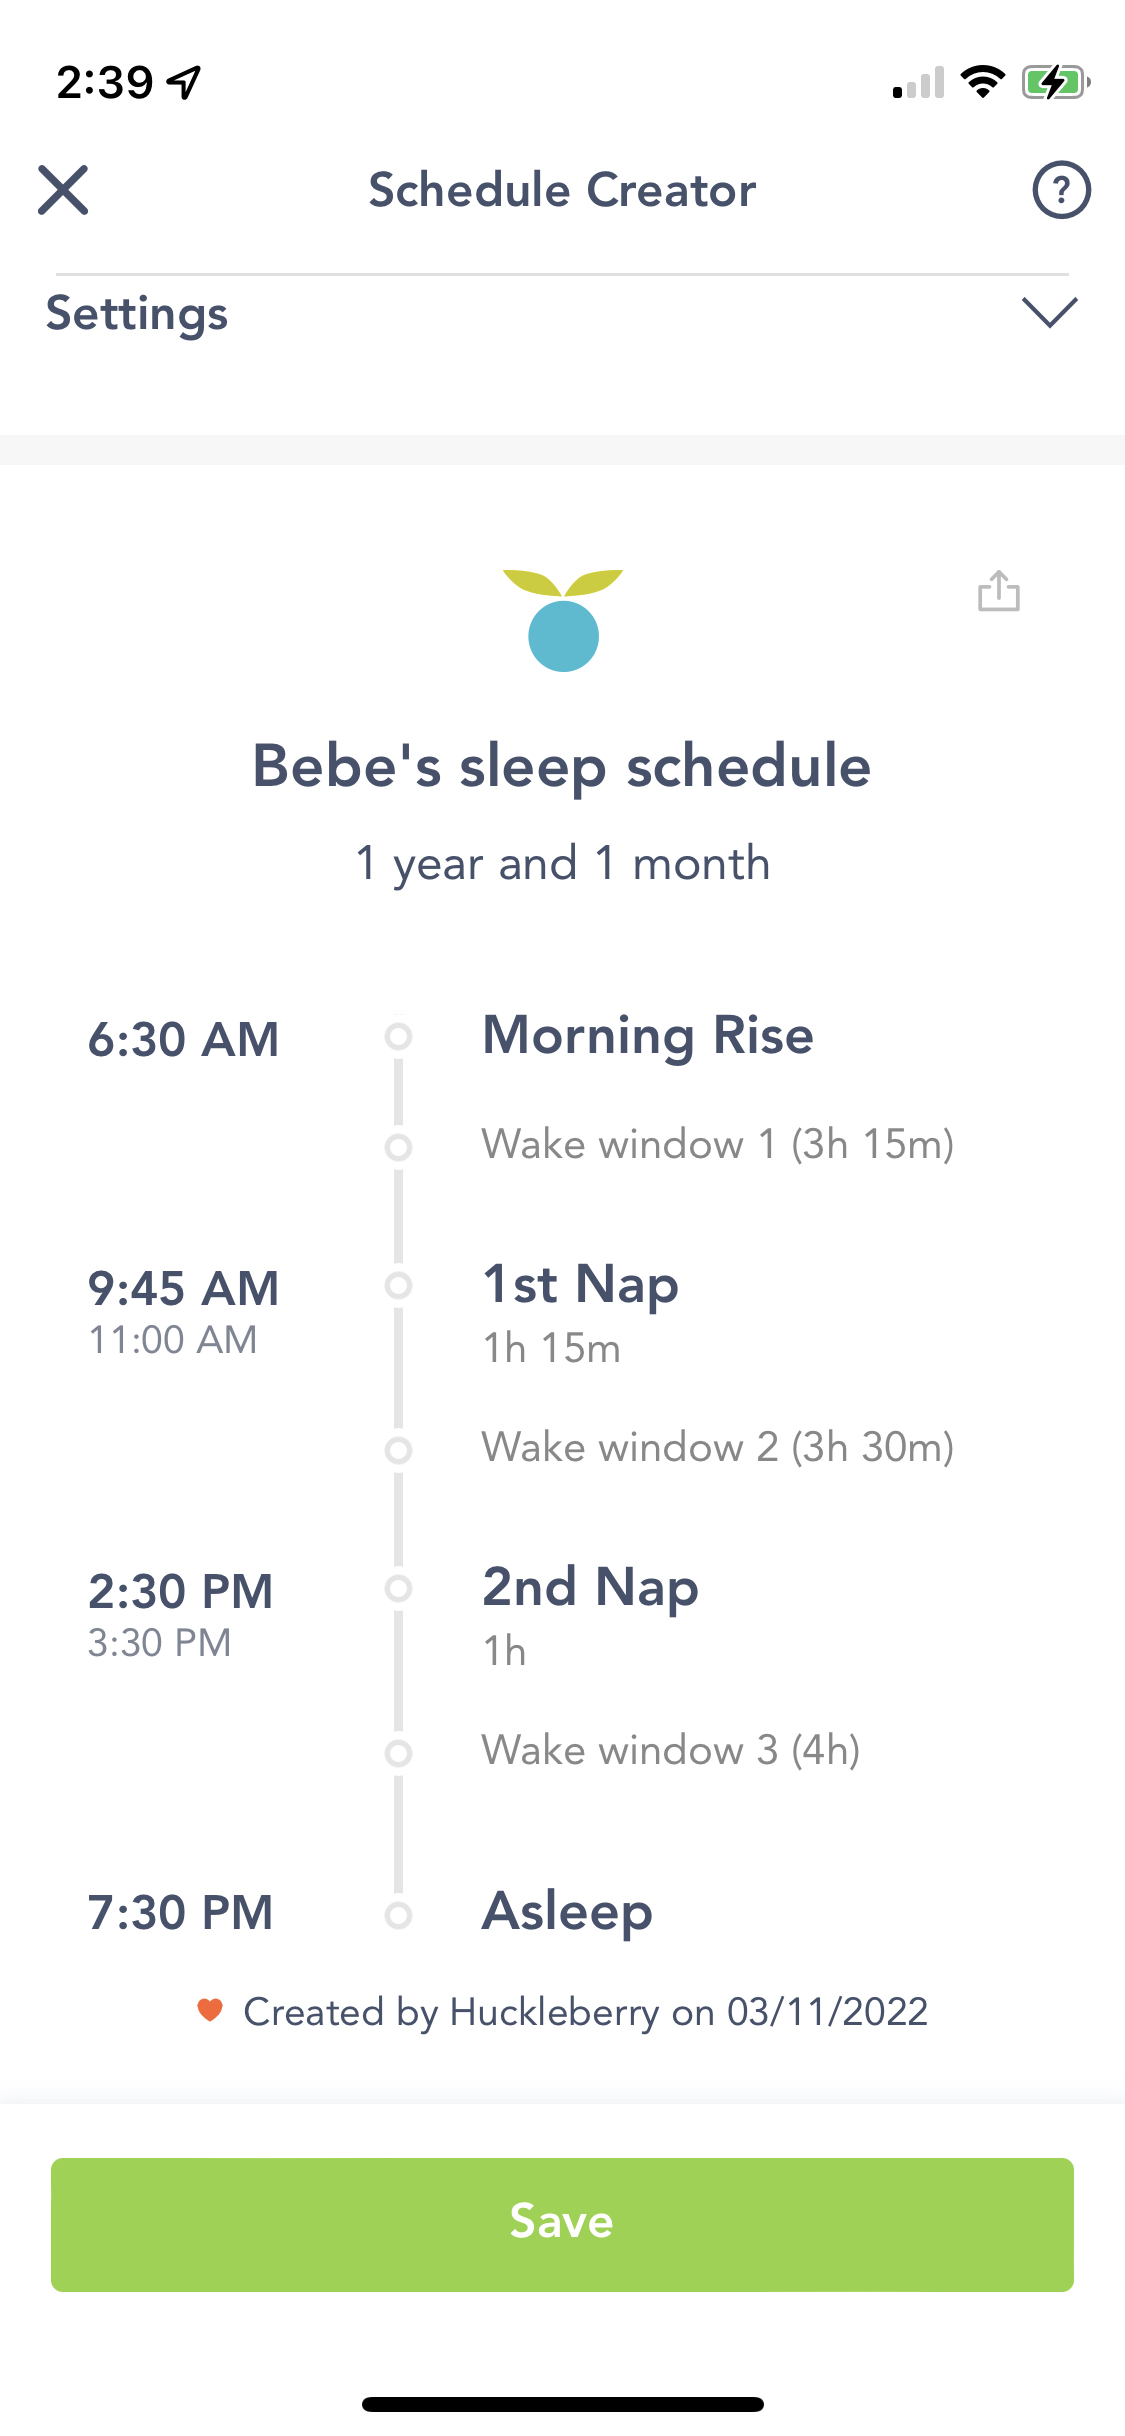The width and height of the screenshot is (1125, 2436).
Task: Tap the battery charging status icon
Action: 1054,82
